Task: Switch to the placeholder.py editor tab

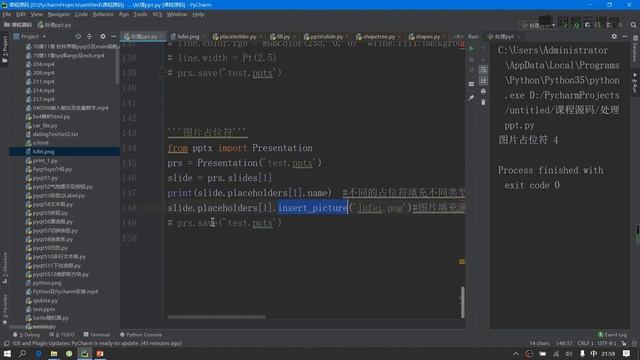Action: pos(238,37)
